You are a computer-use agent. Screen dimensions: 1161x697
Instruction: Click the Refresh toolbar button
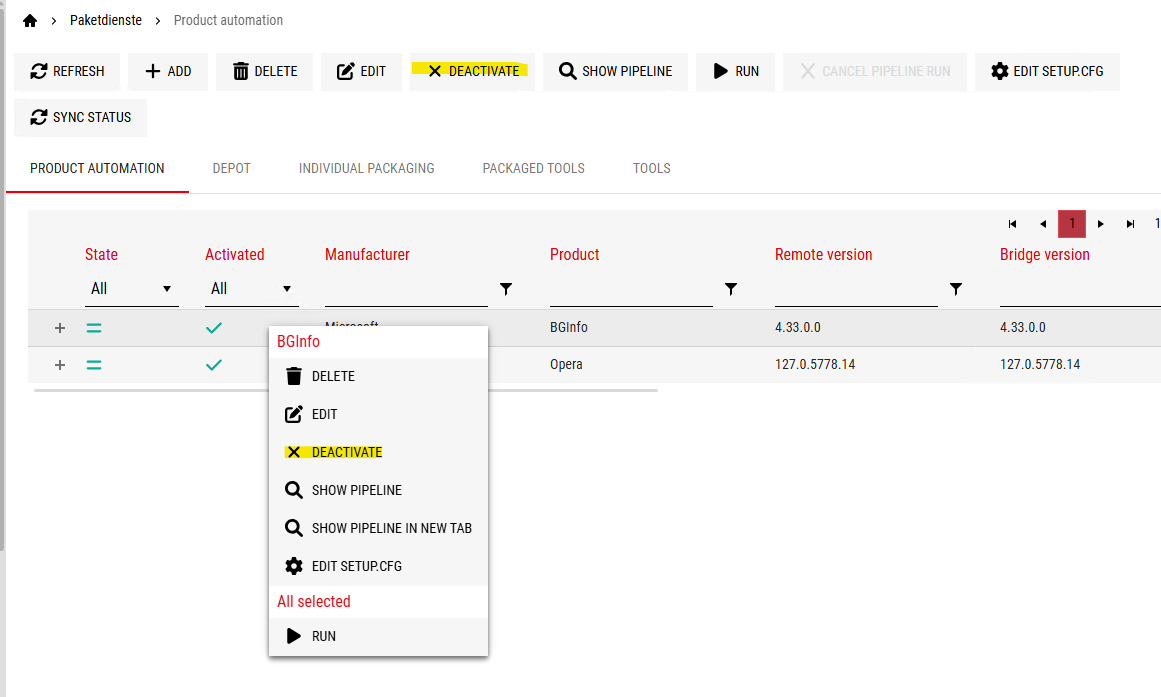pyautogui.click(x=67, y=72)
